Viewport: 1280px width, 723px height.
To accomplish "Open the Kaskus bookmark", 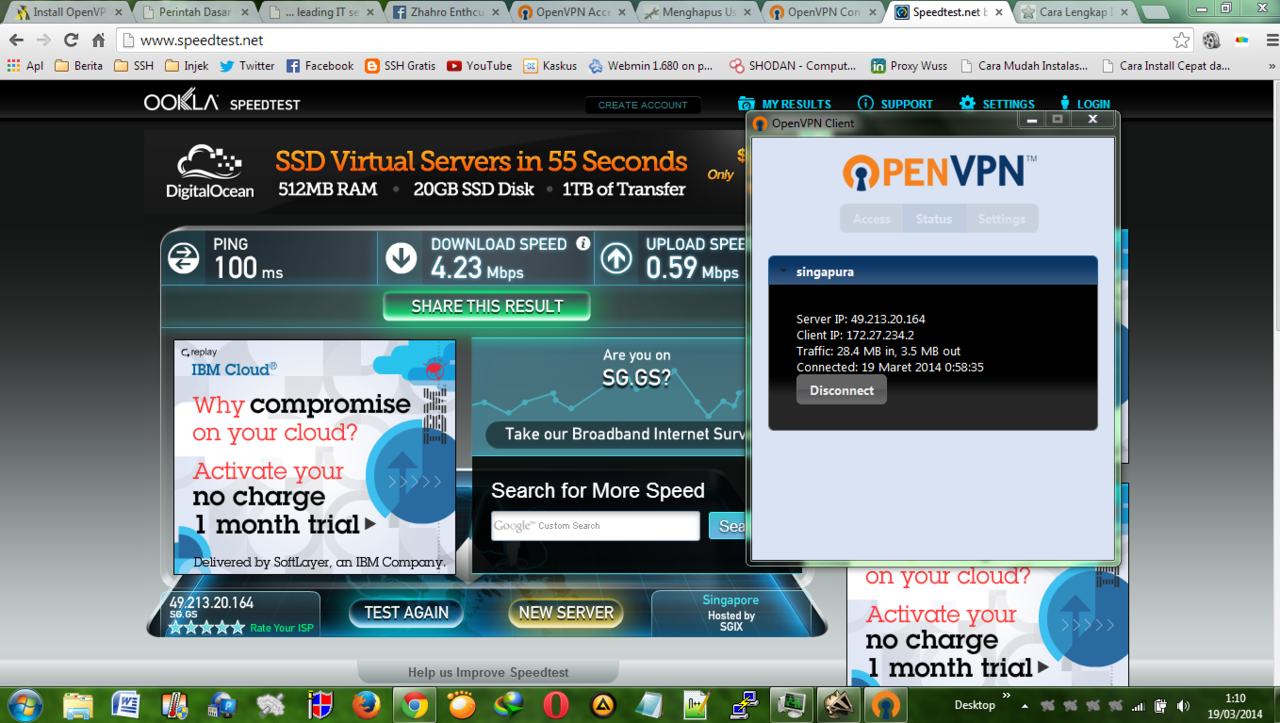I will click(550, 66).
